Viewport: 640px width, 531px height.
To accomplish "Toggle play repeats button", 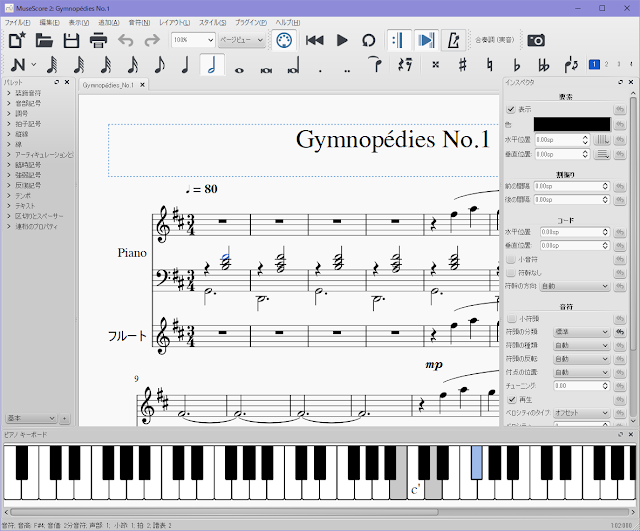I will [x=398, y=40].
